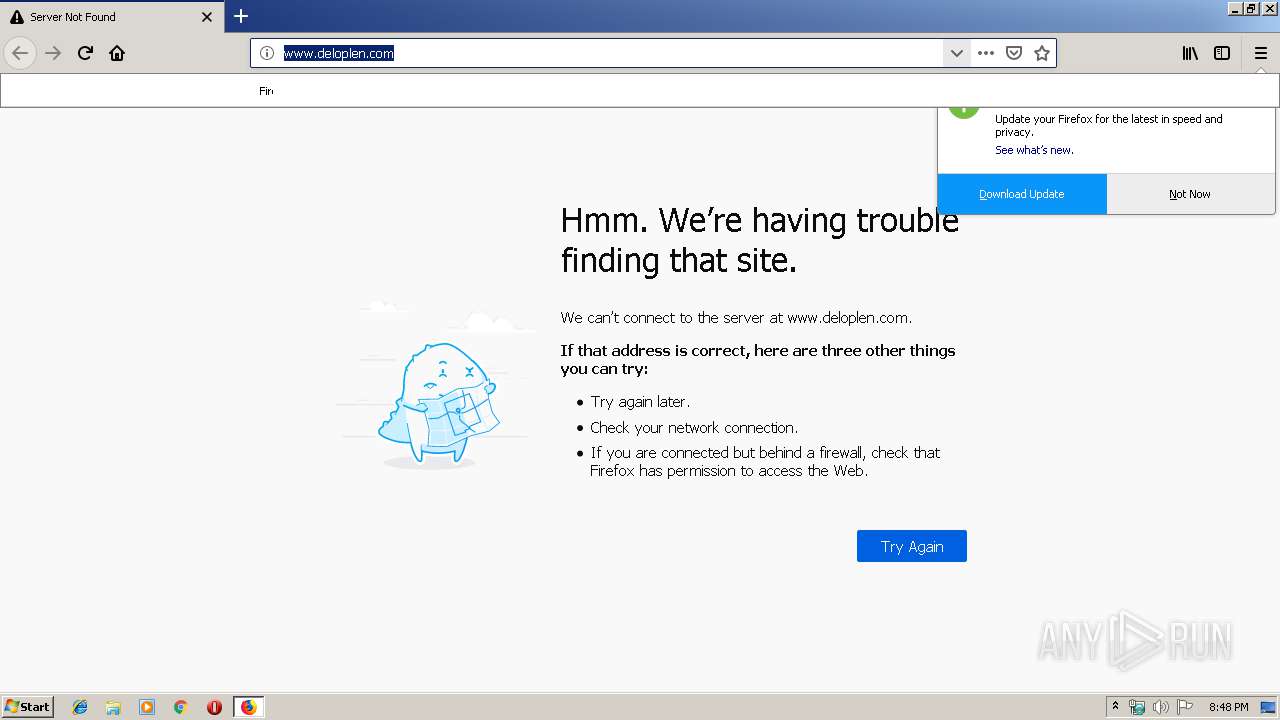Reload the current page
1280x720 pixels.
click(85, 53)
